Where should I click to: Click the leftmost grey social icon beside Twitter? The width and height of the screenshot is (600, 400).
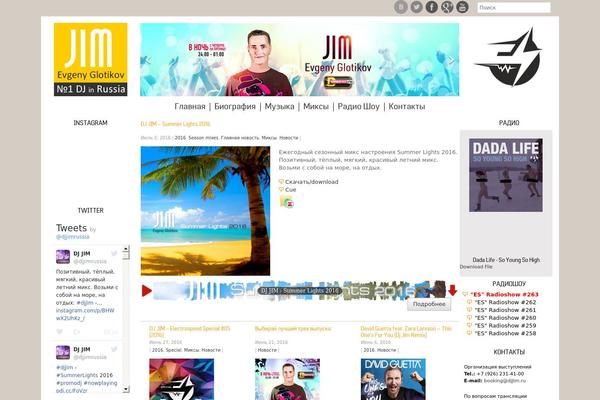[401, 7]
